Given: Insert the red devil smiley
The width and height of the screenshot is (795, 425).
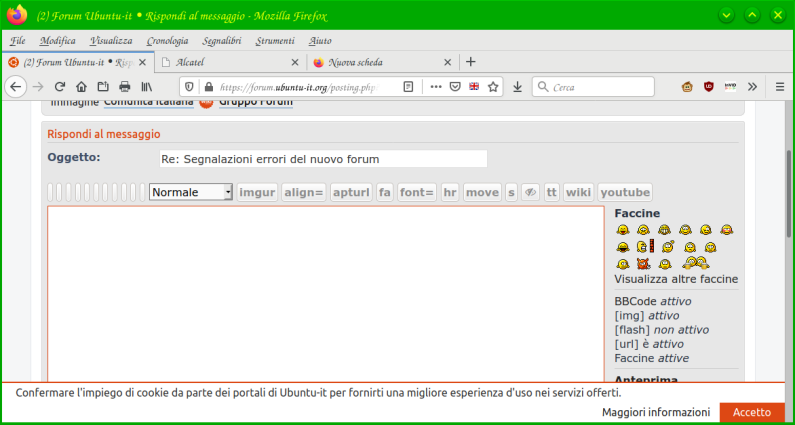Looking at the screenshot, I should pyautogui.click(x=643, y=264).
